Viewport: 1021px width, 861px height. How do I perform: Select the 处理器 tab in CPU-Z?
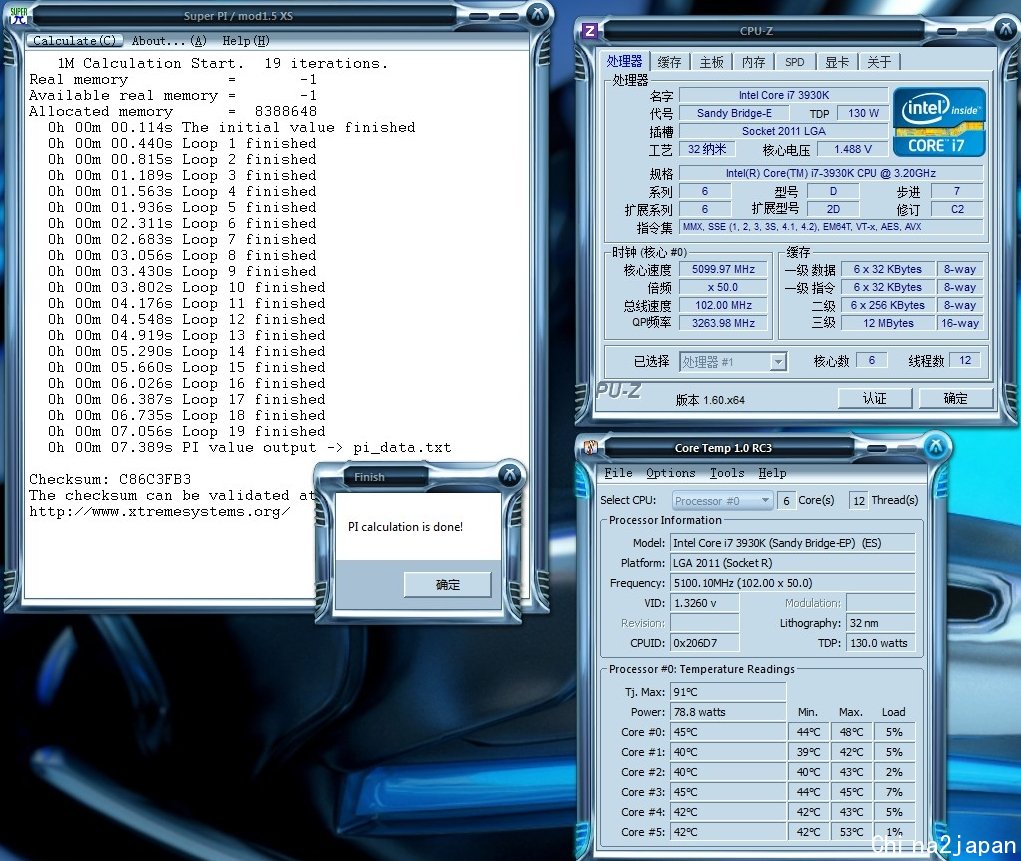624,61
